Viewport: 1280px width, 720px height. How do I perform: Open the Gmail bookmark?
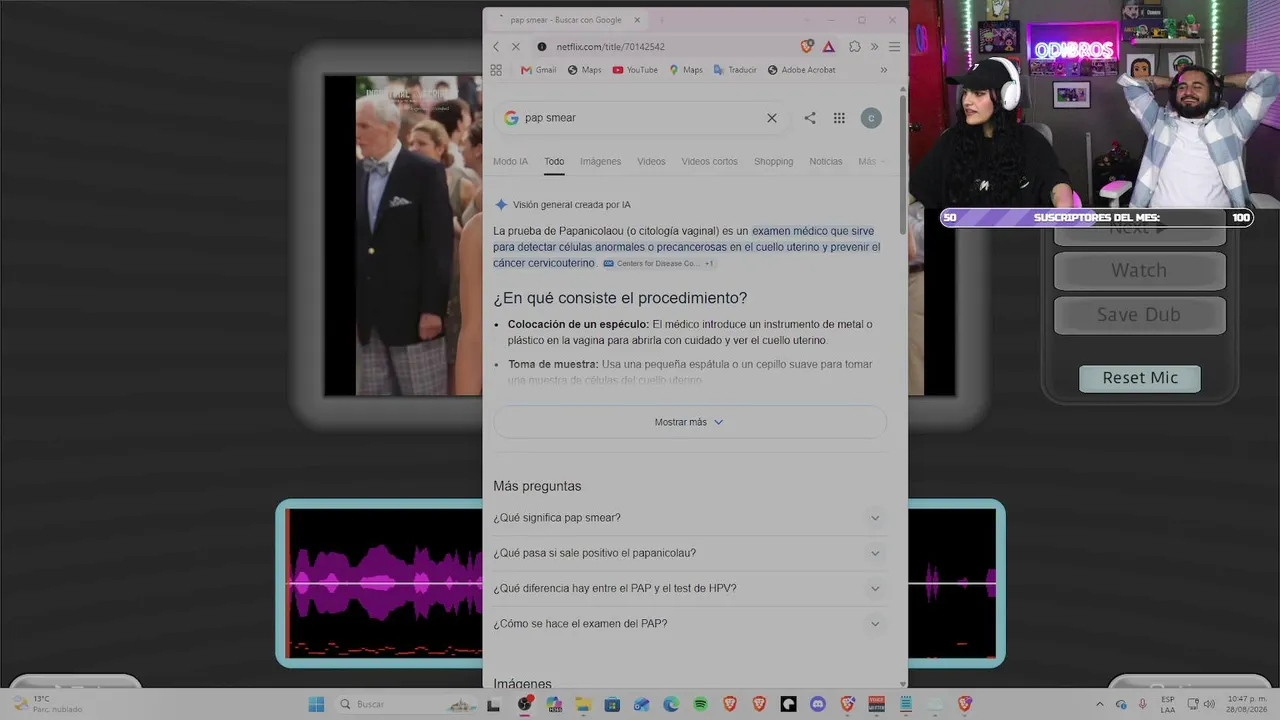[x=538, y=70]
